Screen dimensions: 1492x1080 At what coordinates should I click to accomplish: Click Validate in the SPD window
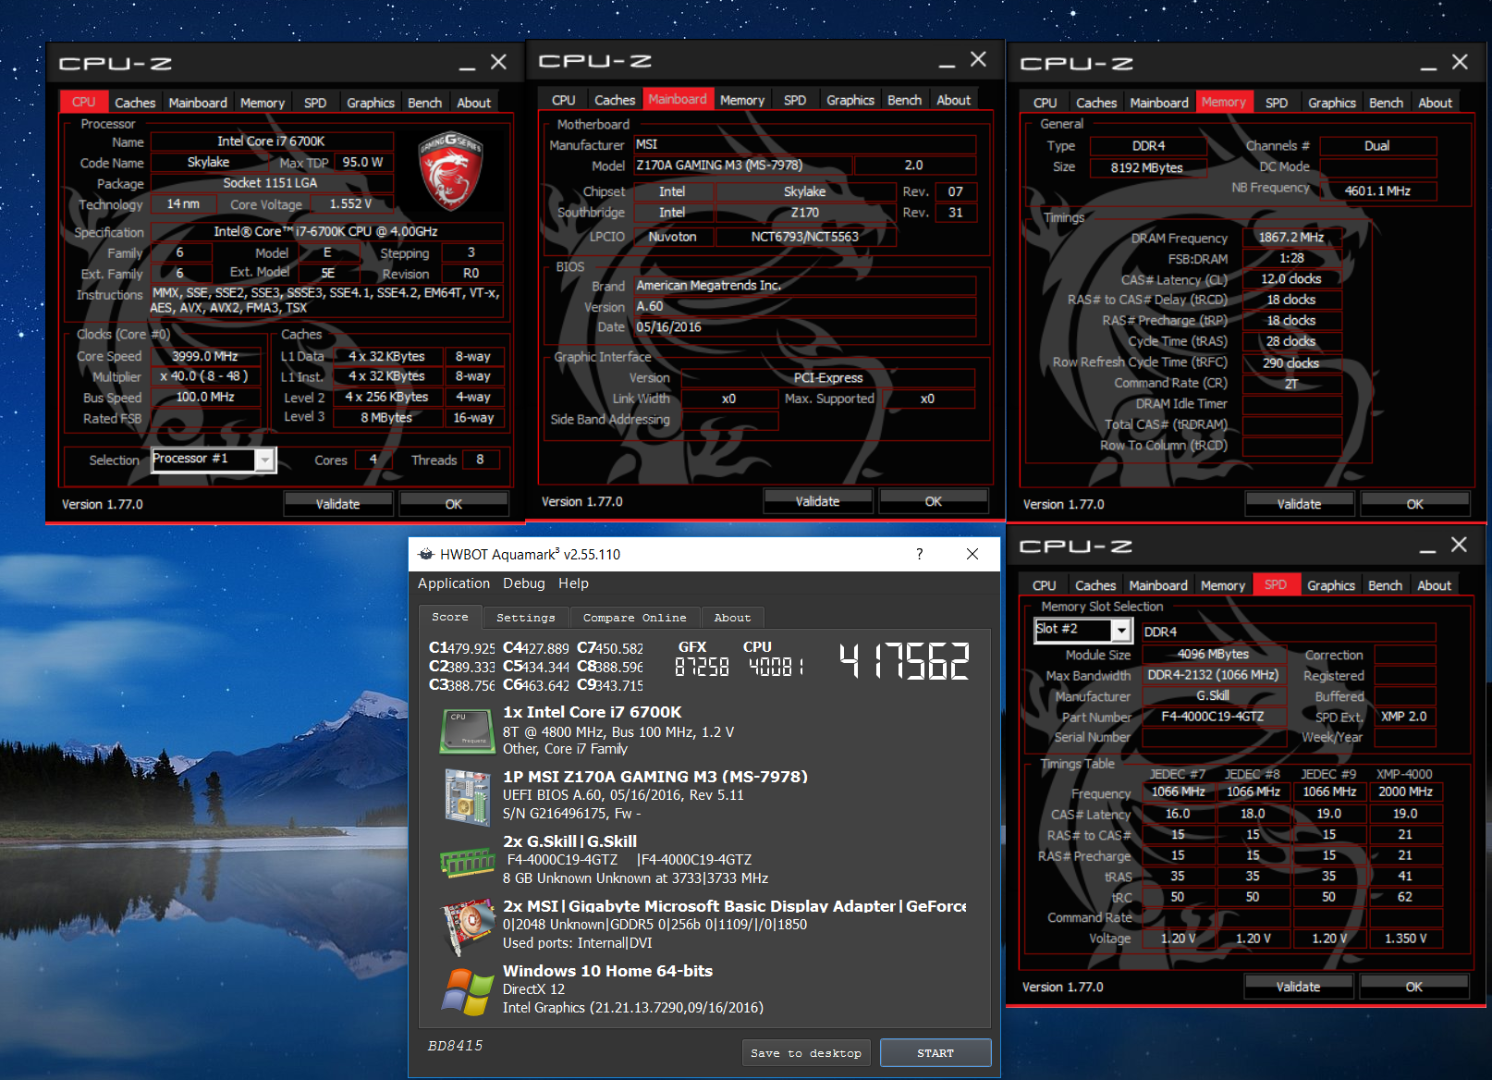pos(1298,986)
